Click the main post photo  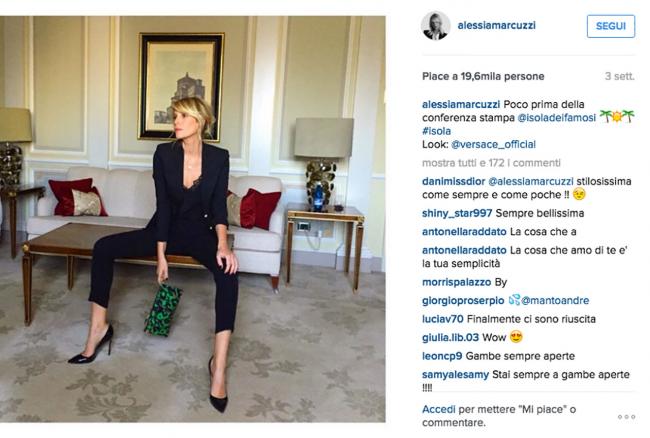coord(193,219)
